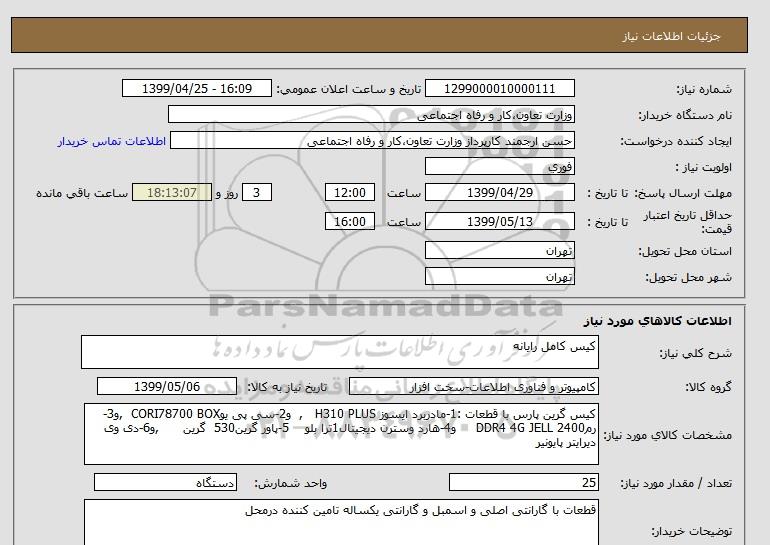Click the price validity date 1399/05/13
The height and width of the screenshot is (545, 770).
pos(499,221)
